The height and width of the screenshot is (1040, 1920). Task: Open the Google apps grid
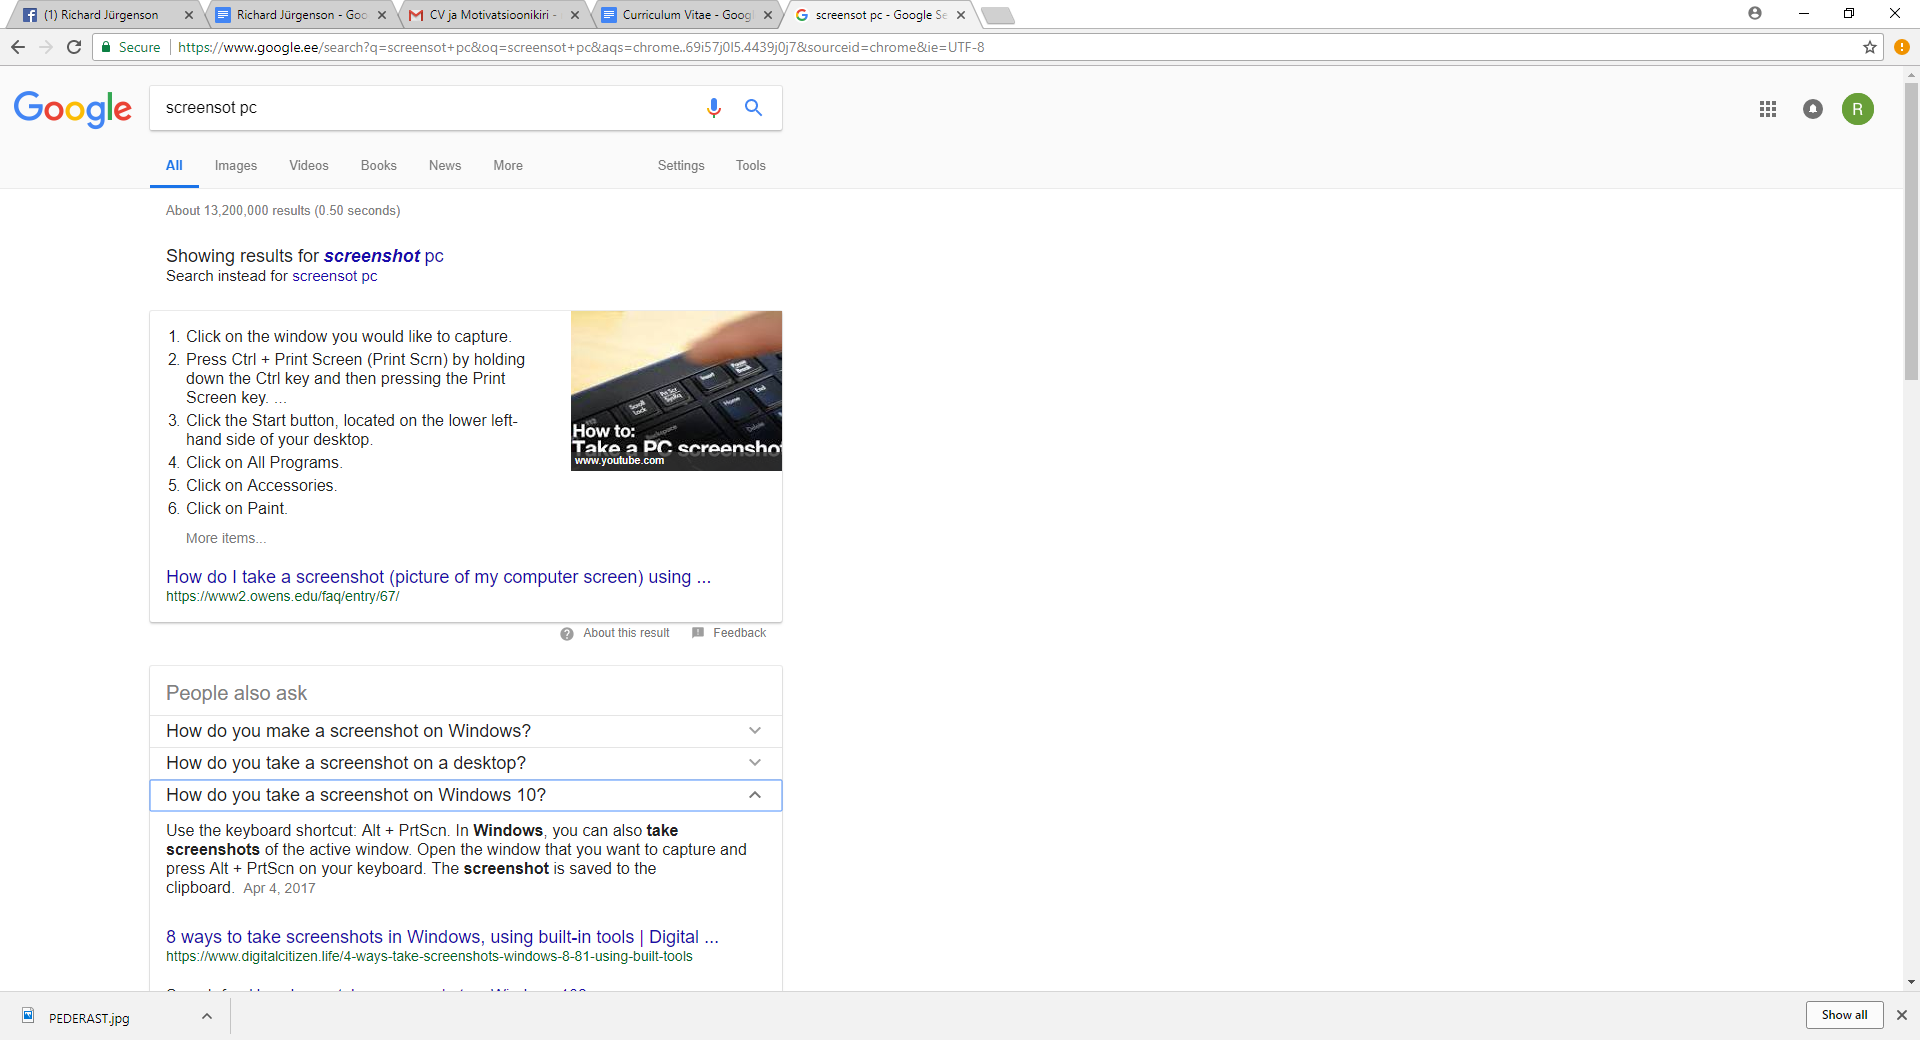pyautogui.click(x=1768, y=109)
